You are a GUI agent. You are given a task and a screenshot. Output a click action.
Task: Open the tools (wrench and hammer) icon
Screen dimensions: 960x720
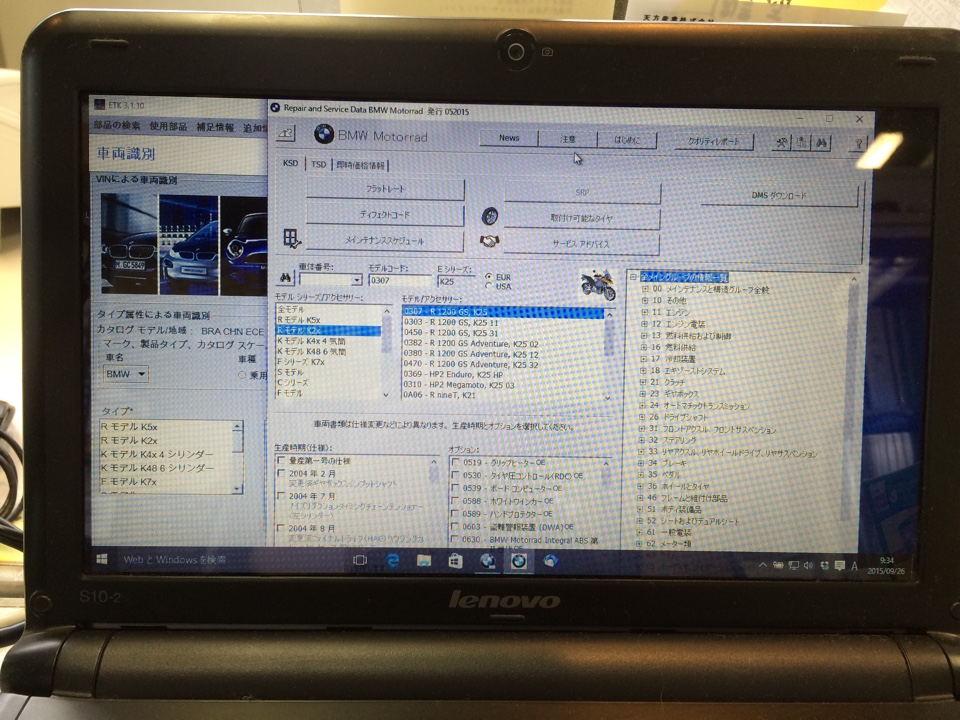(x=782, y=142)
